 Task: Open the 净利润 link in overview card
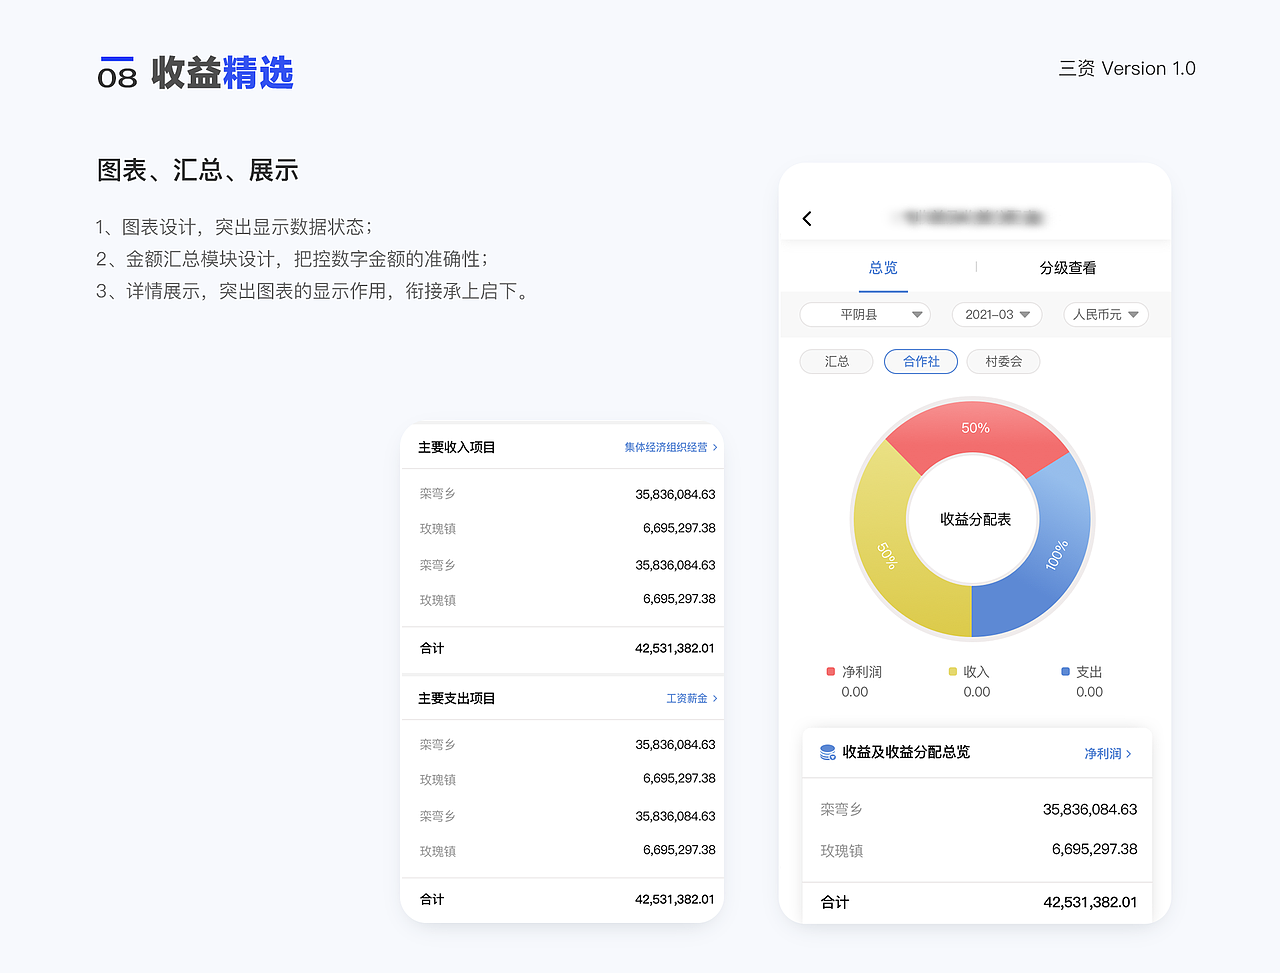pyautogui.click(x=1108, y=753)
